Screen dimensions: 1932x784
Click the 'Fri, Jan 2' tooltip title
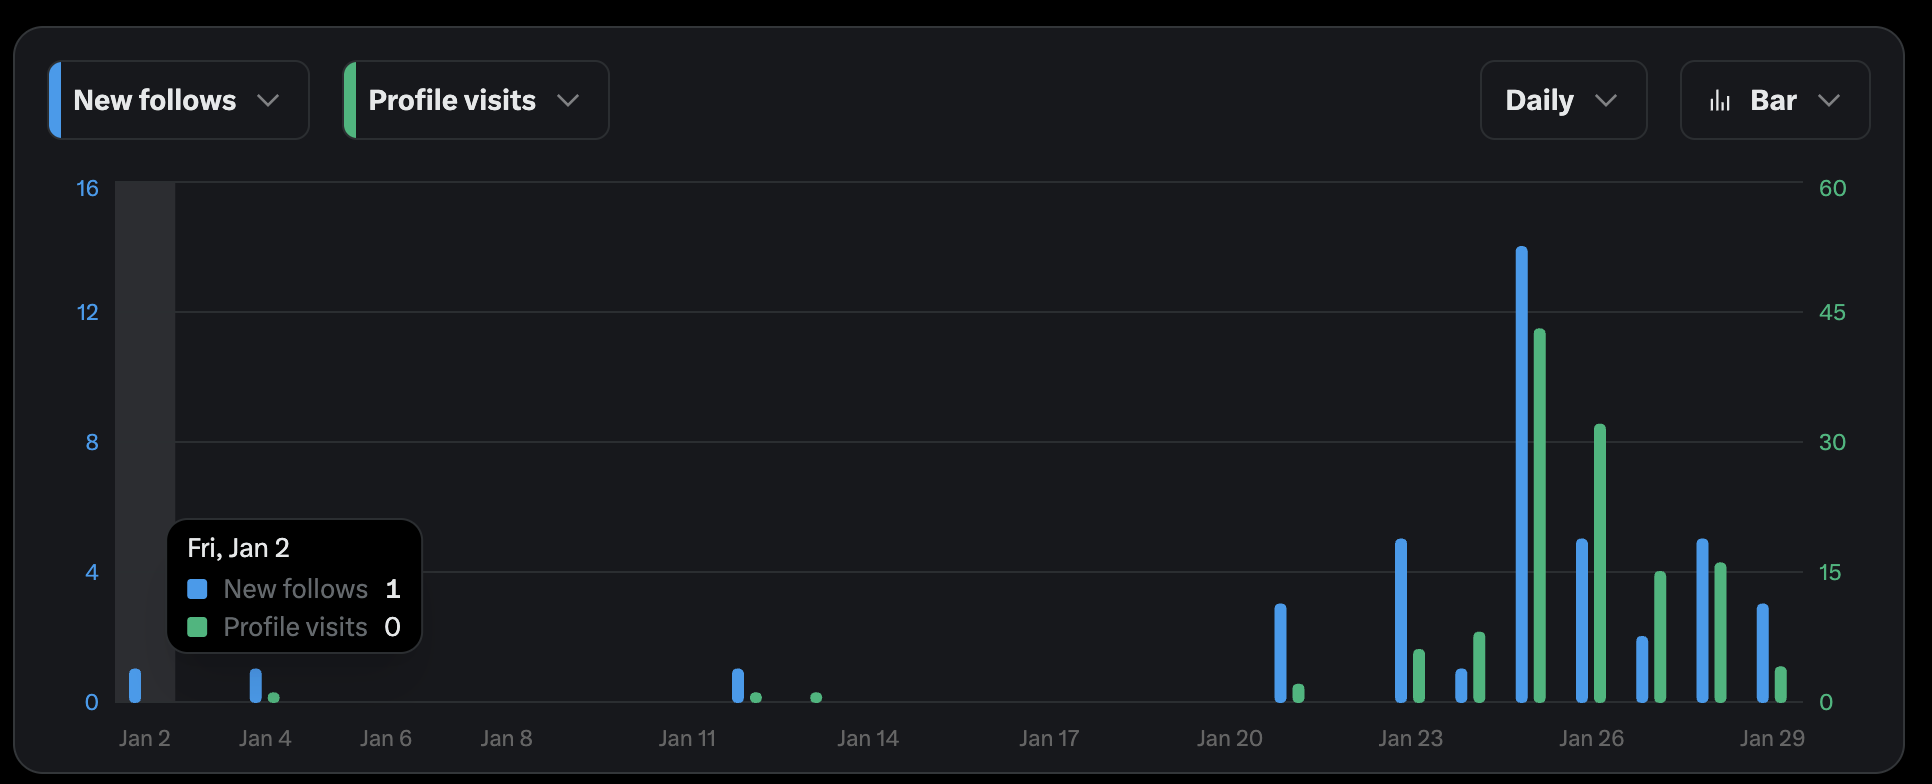[x=238, y=548]
